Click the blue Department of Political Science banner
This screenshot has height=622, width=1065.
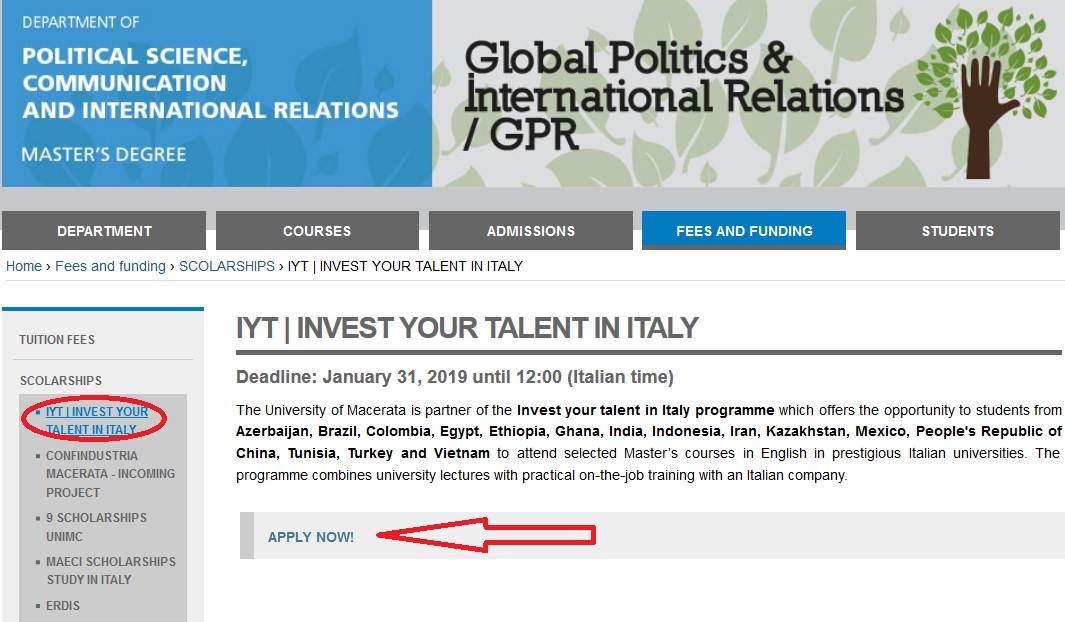point(217,93)
